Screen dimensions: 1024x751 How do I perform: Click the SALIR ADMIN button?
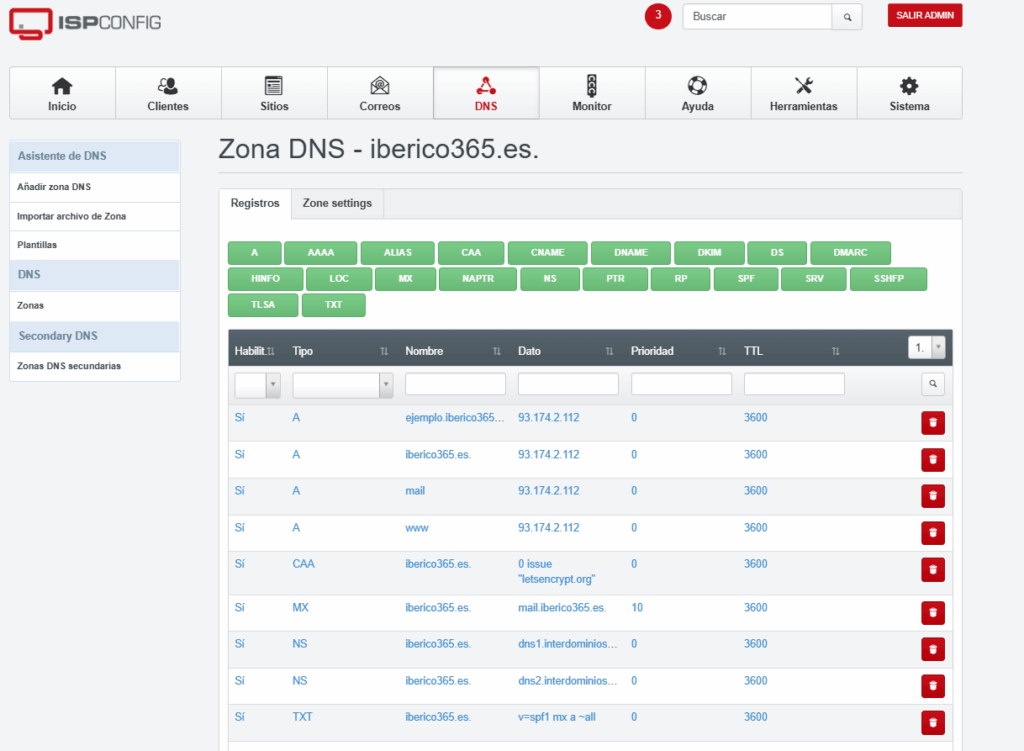[925, 16]
